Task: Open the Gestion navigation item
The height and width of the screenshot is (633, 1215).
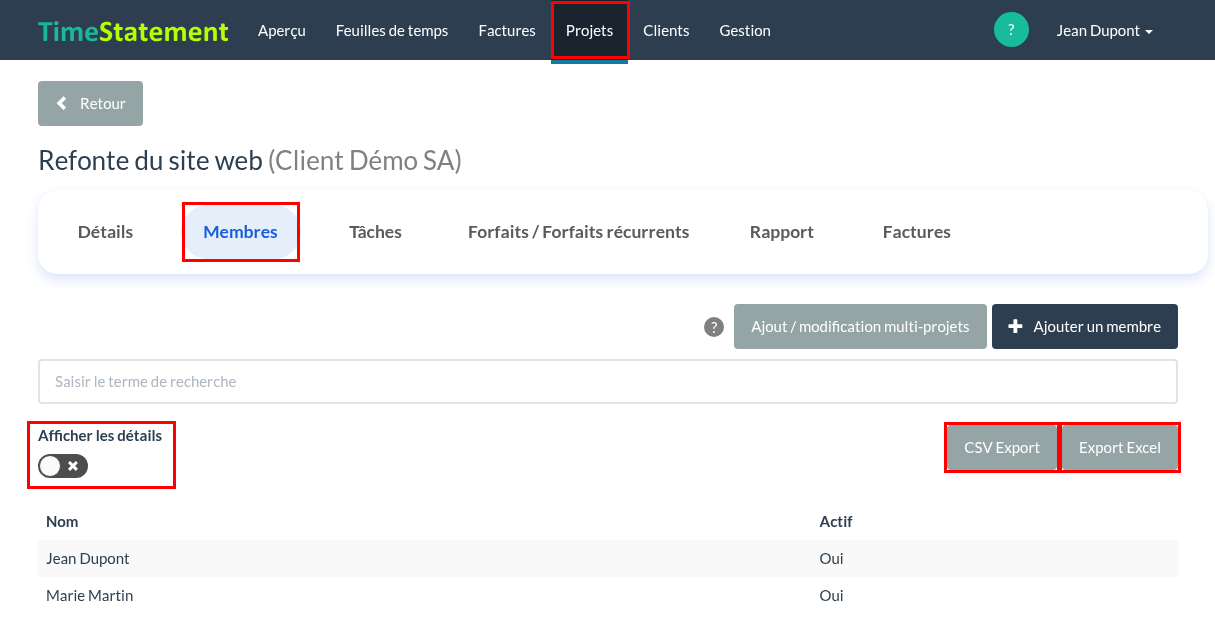Action: [x=745, y=31]
